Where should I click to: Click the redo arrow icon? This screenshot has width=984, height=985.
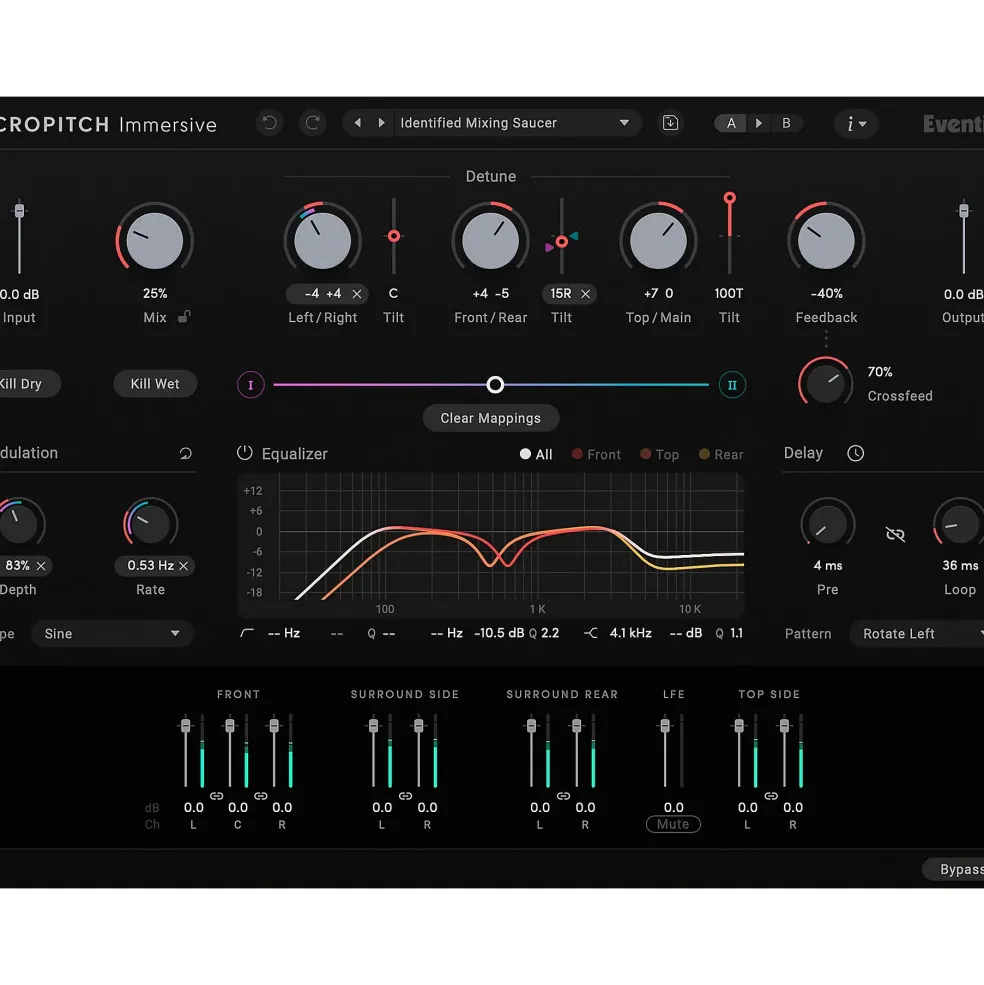tap(312, 122)
